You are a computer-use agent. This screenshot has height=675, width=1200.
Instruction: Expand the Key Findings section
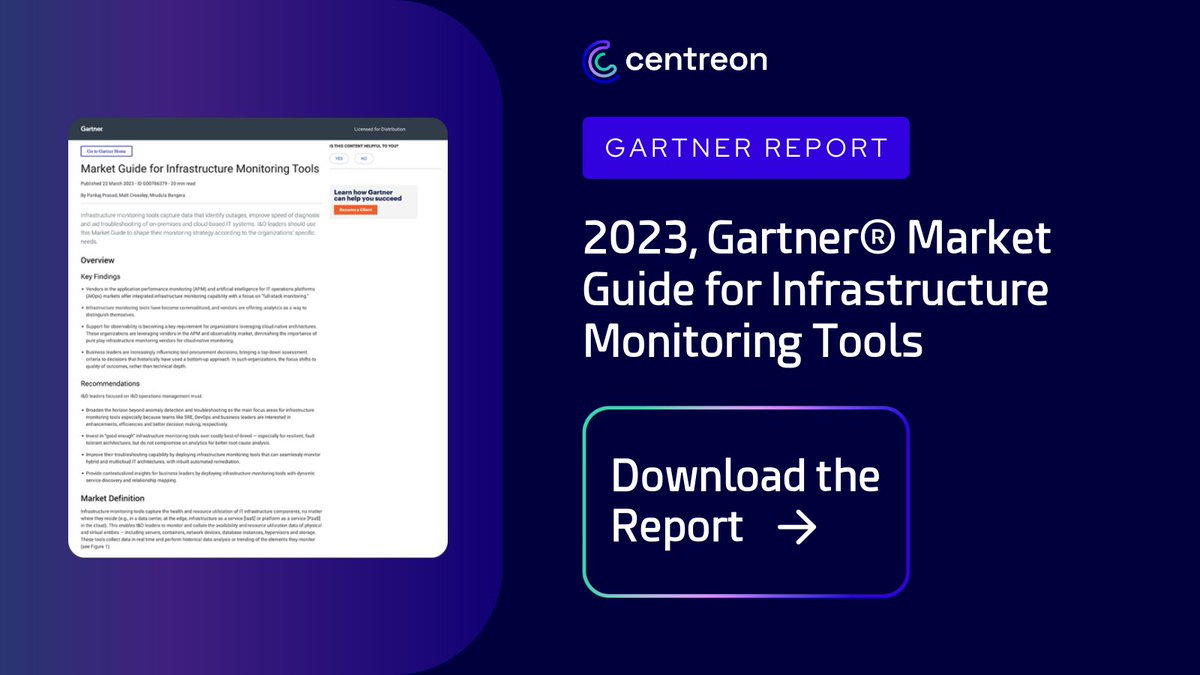(x=100, y=276)
